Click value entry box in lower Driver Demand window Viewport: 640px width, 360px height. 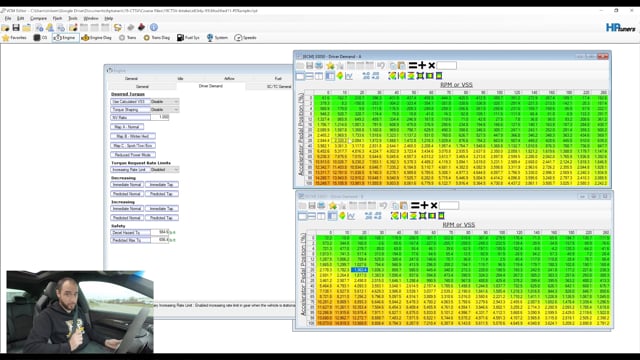coord(449,205)
